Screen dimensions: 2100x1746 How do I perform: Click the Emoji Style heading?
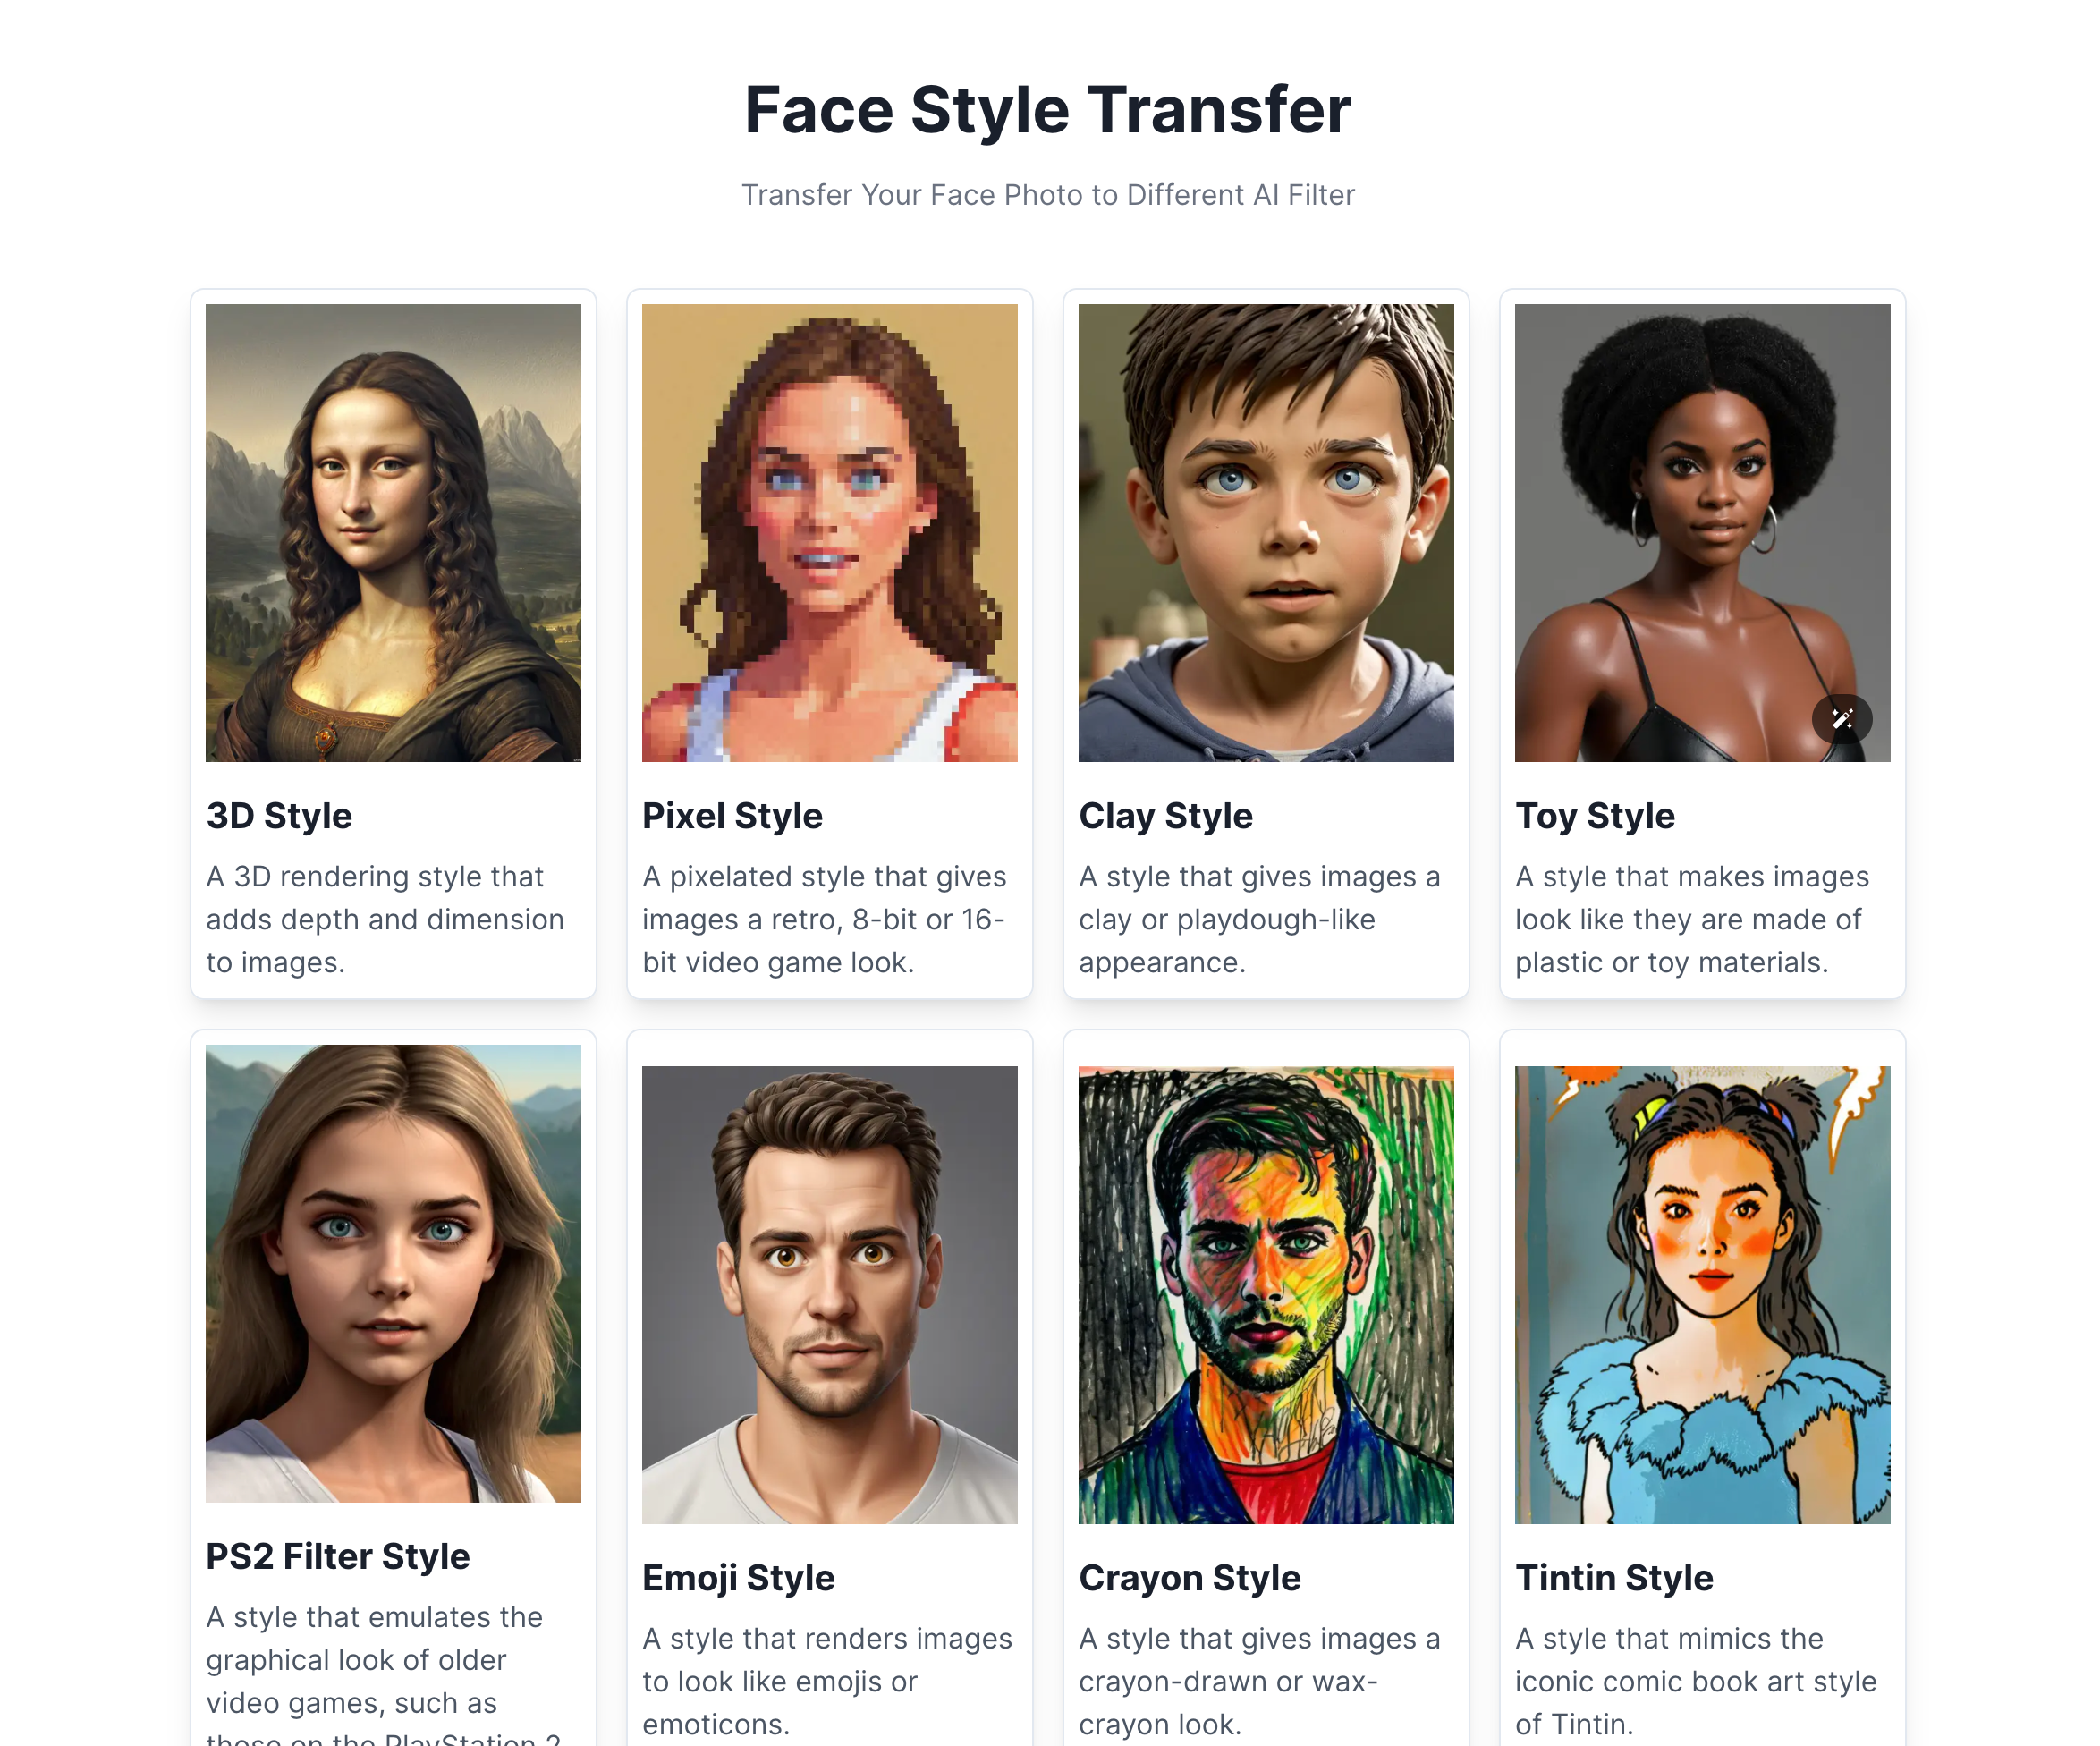click(x=738, y=1578)
